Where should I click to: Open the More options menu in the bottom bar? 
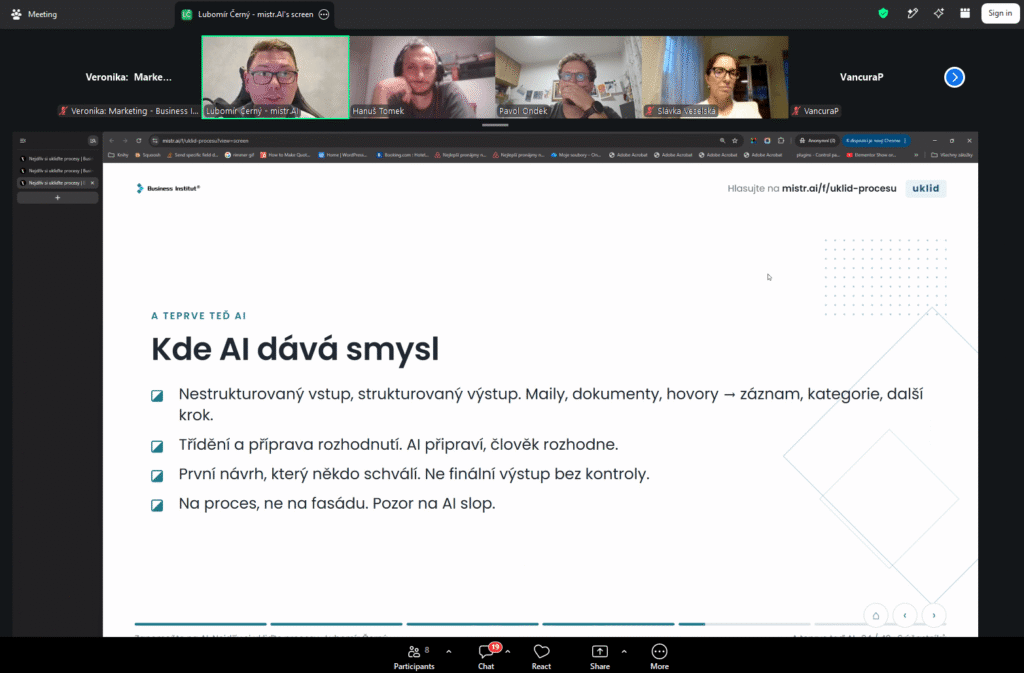[660, 657]
